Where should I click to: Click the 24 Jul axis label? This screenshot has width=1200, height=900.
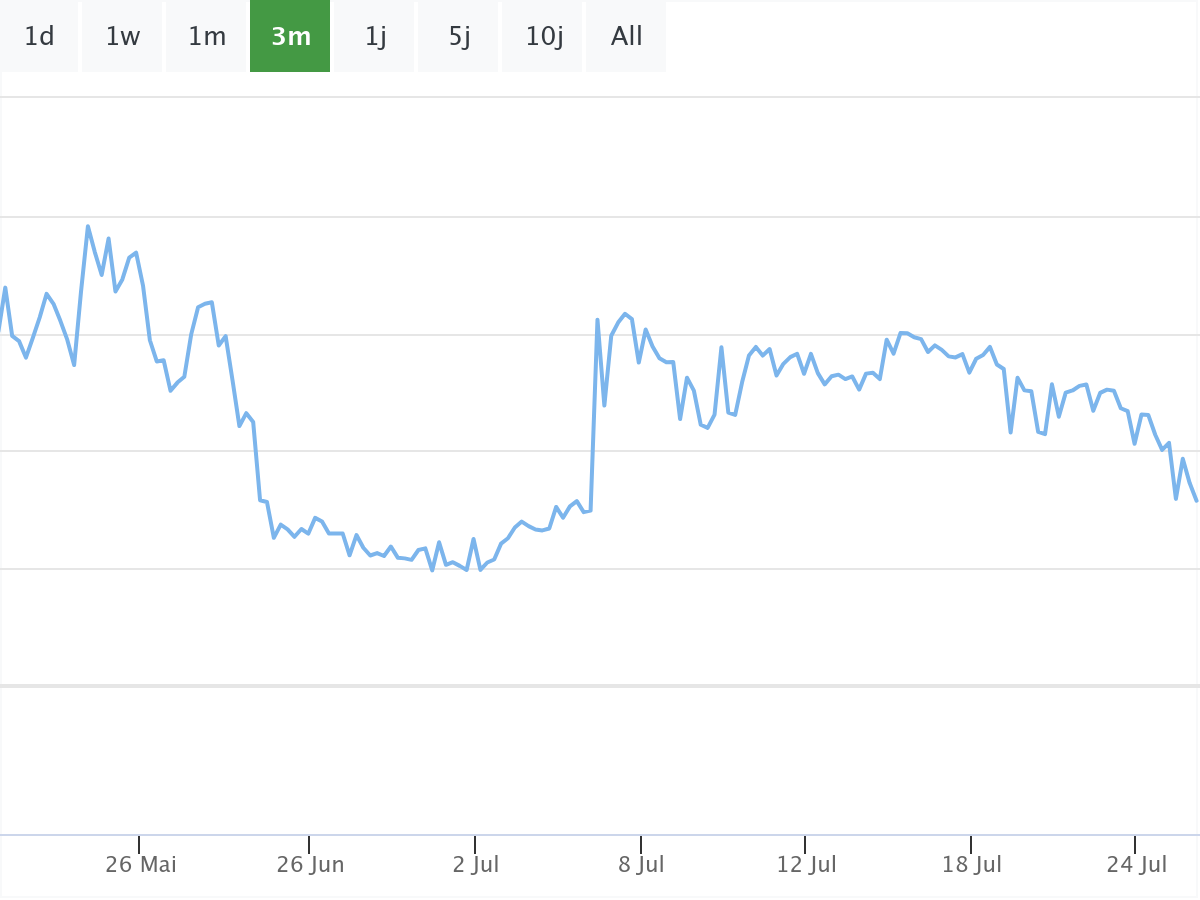pyautogui.click(x=1137, y=864)
